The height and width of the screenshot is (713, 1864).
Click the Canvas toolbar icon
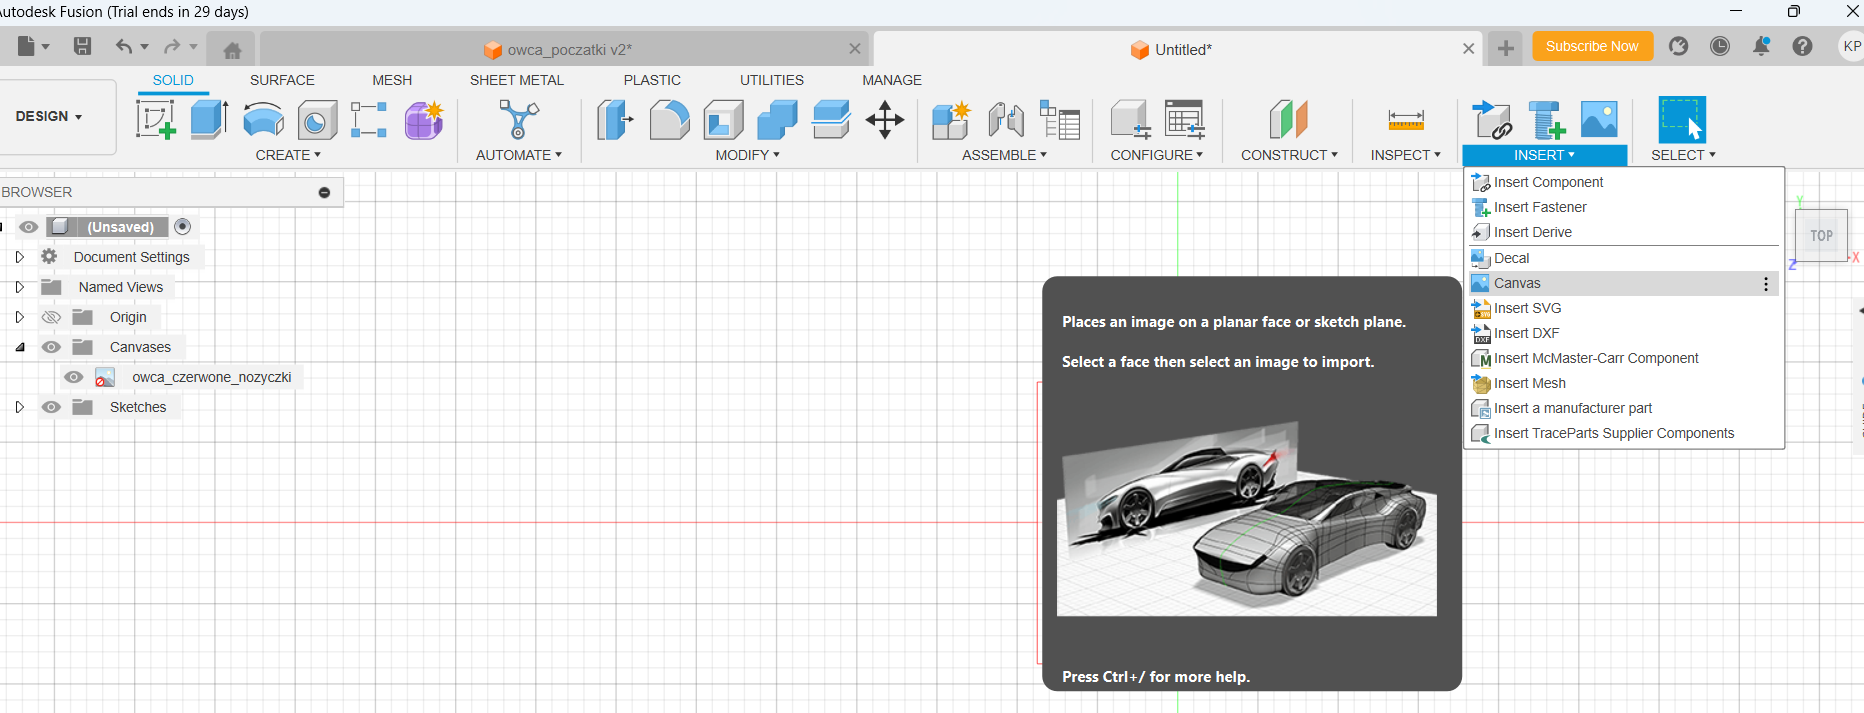pyautogui.click(x=1599, y=120)
